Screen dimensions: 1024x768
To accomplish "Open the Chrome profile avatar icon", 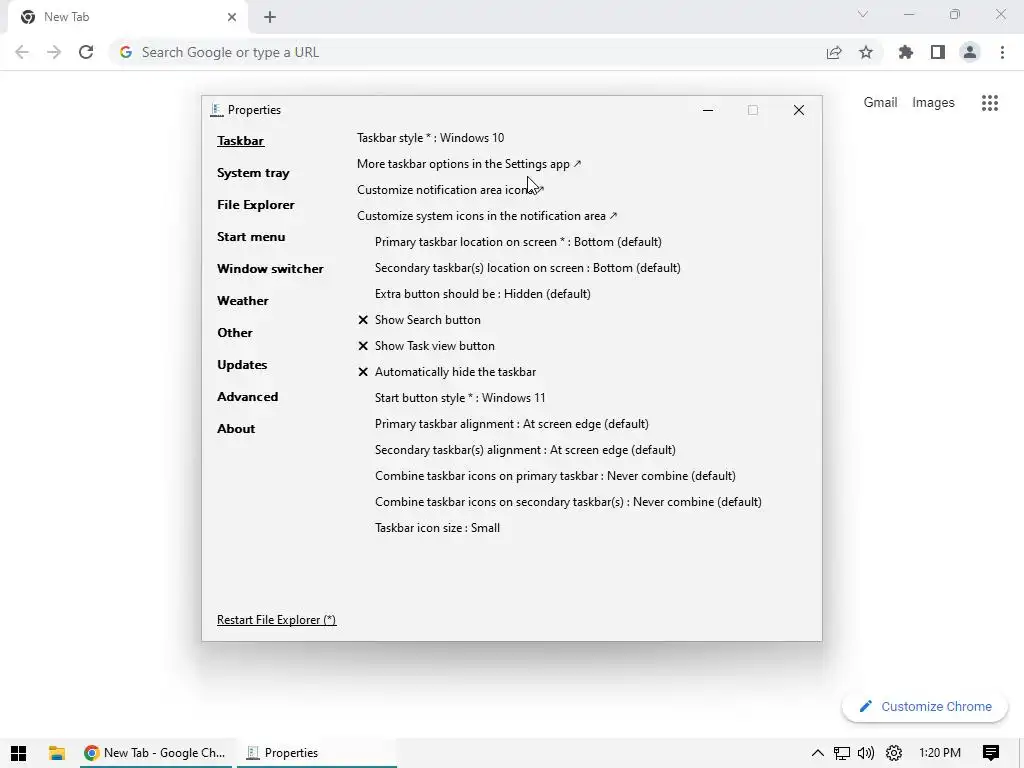I will [x=970, y=52].
